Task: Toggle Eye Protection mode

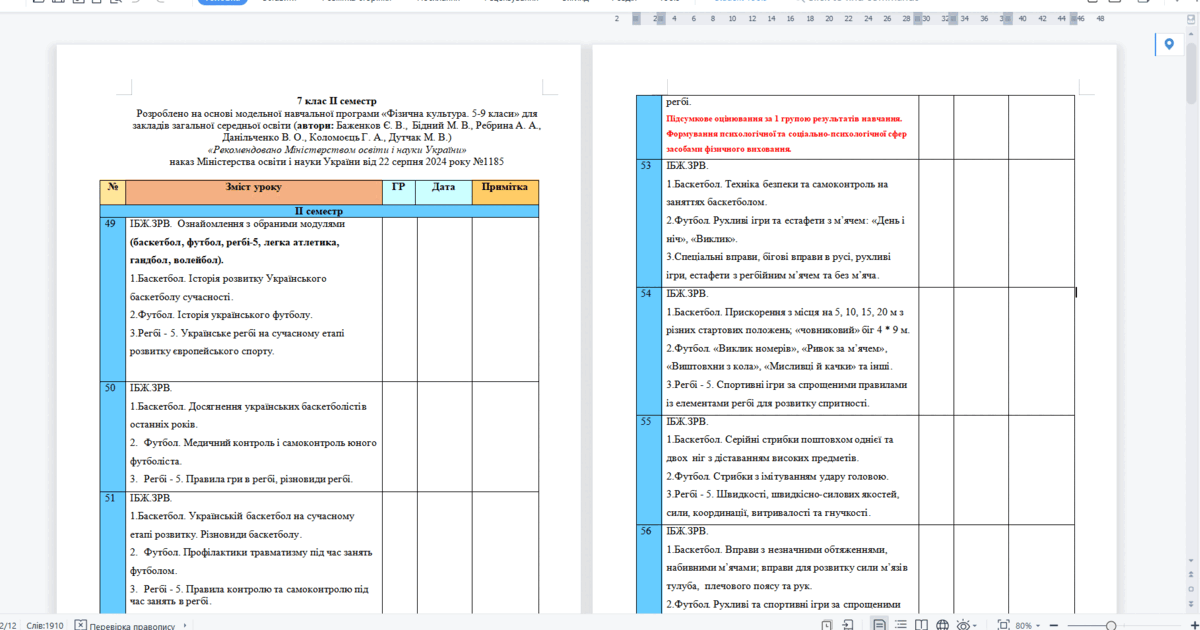Action: (964, 625)
